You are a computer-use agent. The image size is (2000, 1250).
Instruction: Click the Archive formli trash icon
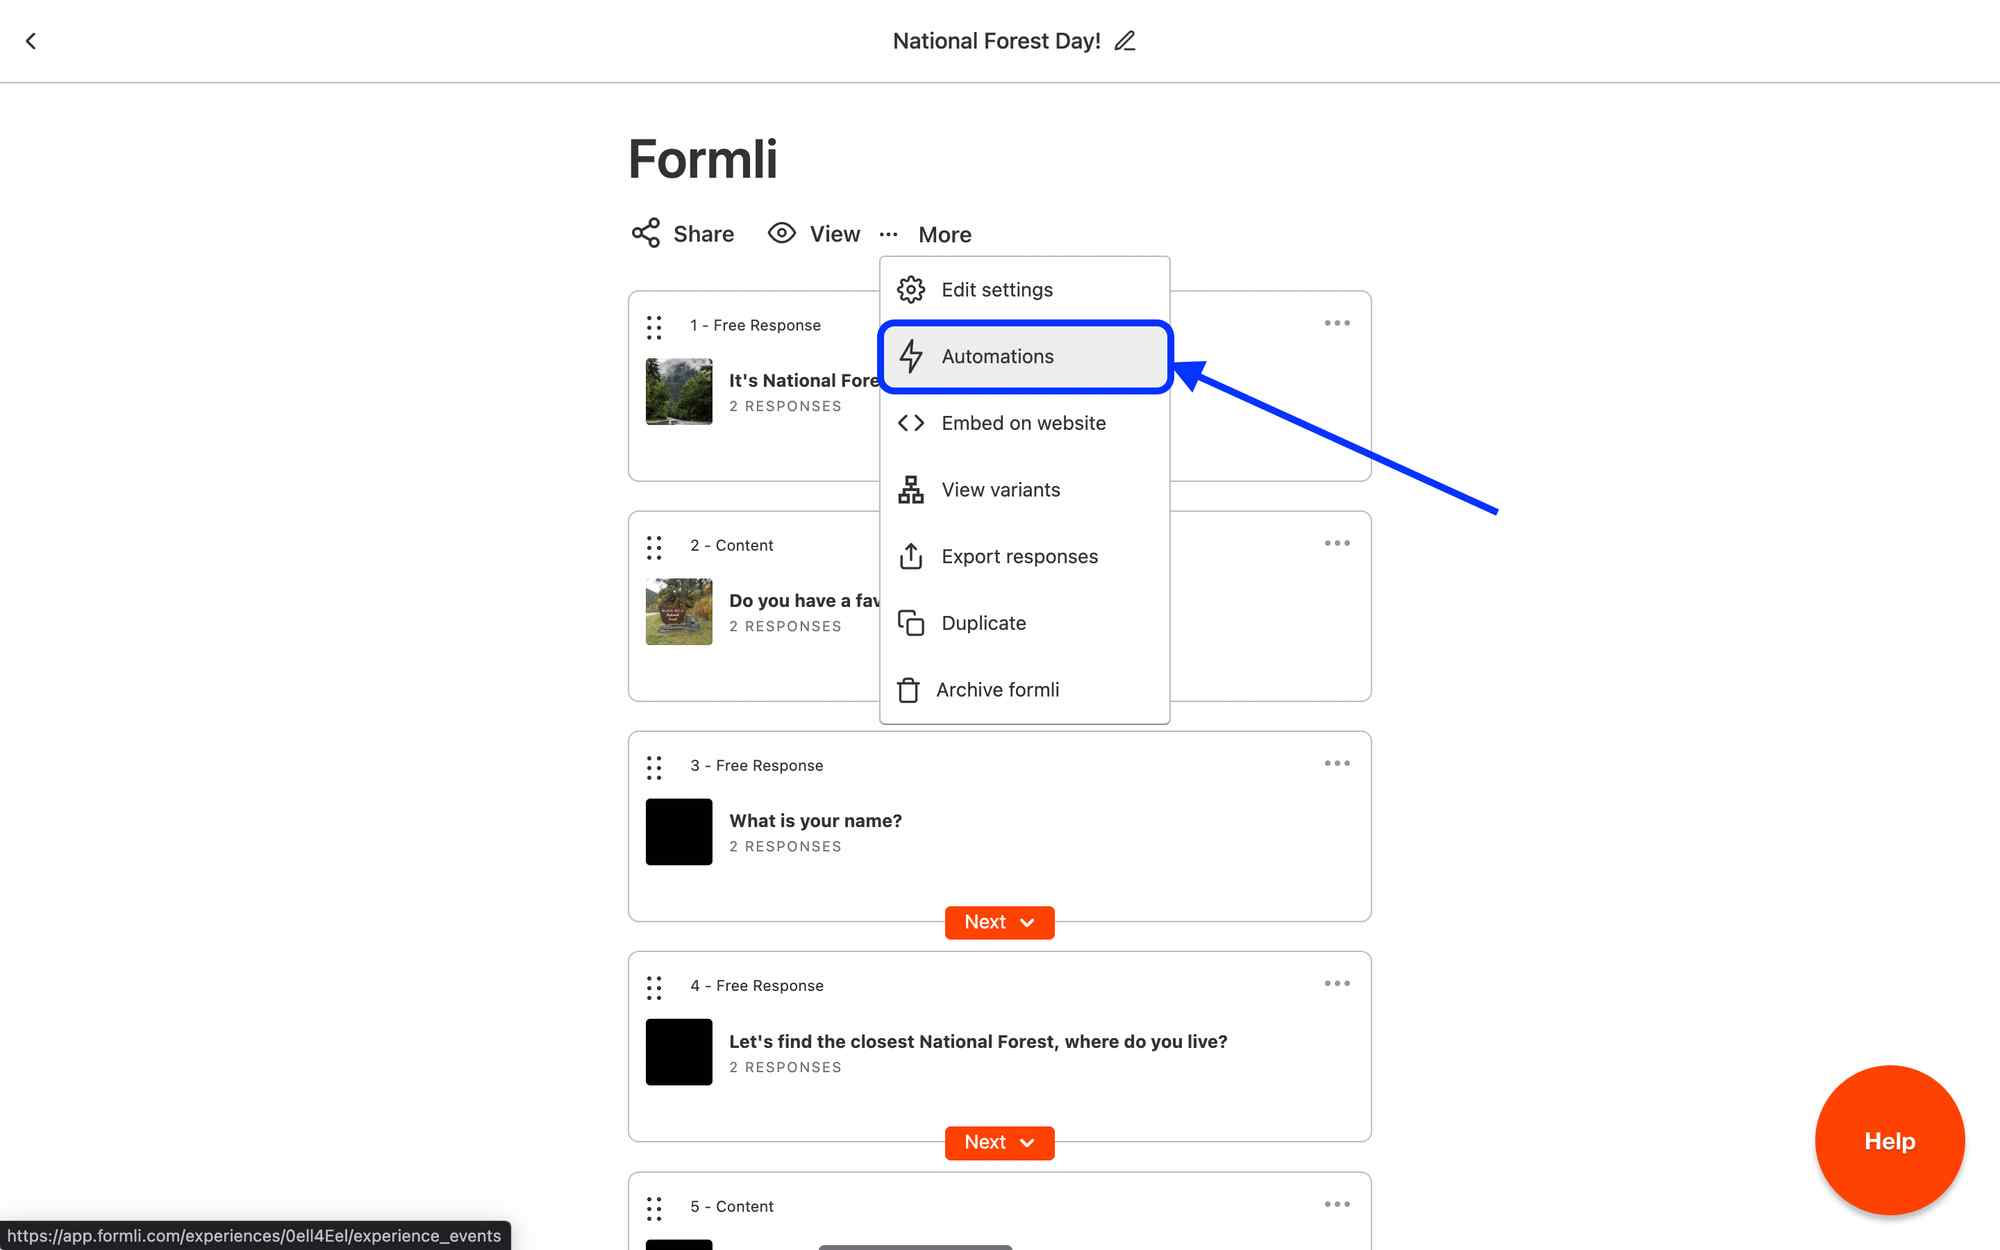pos(908,690)
